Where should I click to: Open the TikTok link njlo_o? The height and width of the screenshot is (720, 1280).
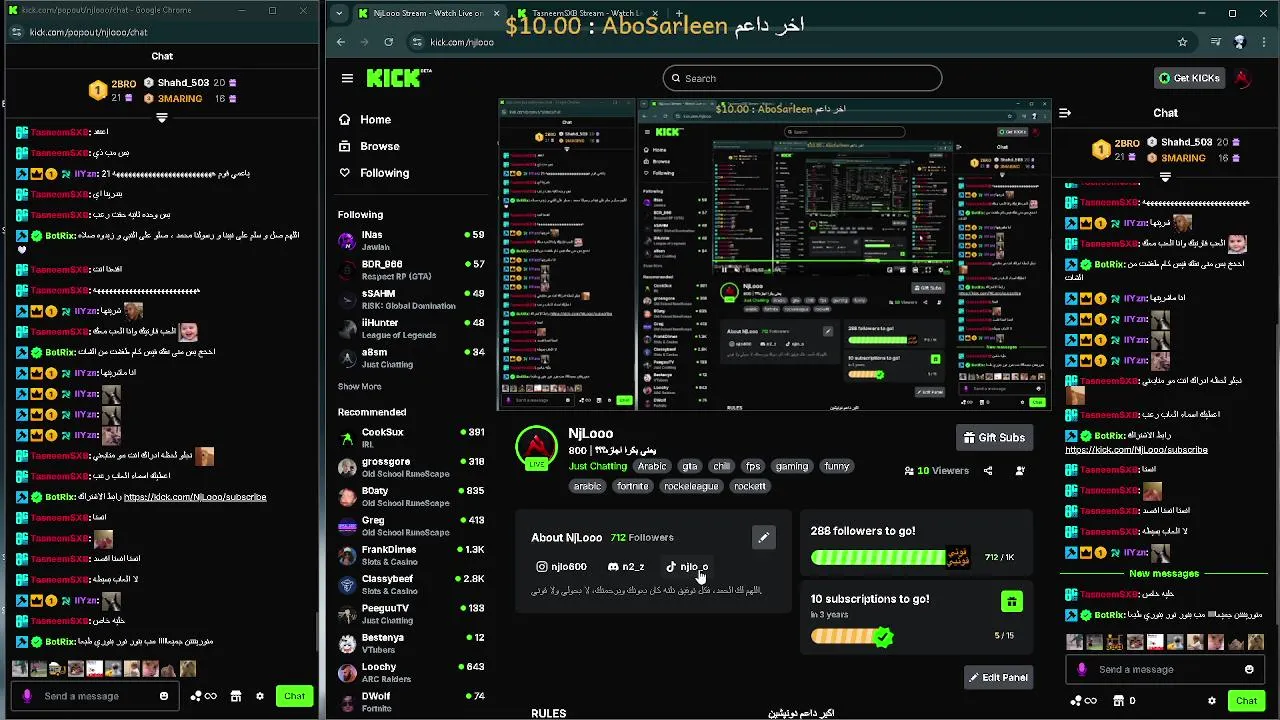click(687, 567)
